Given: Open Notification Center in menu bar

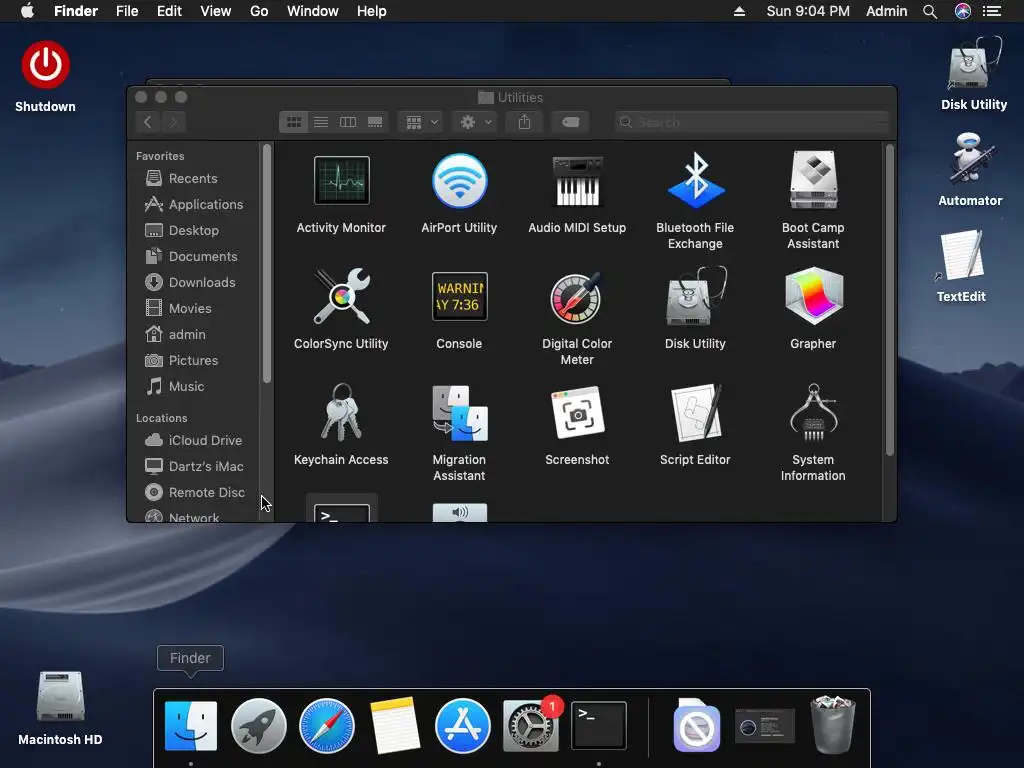Looking at the screenshot, I should coord(992,11).
